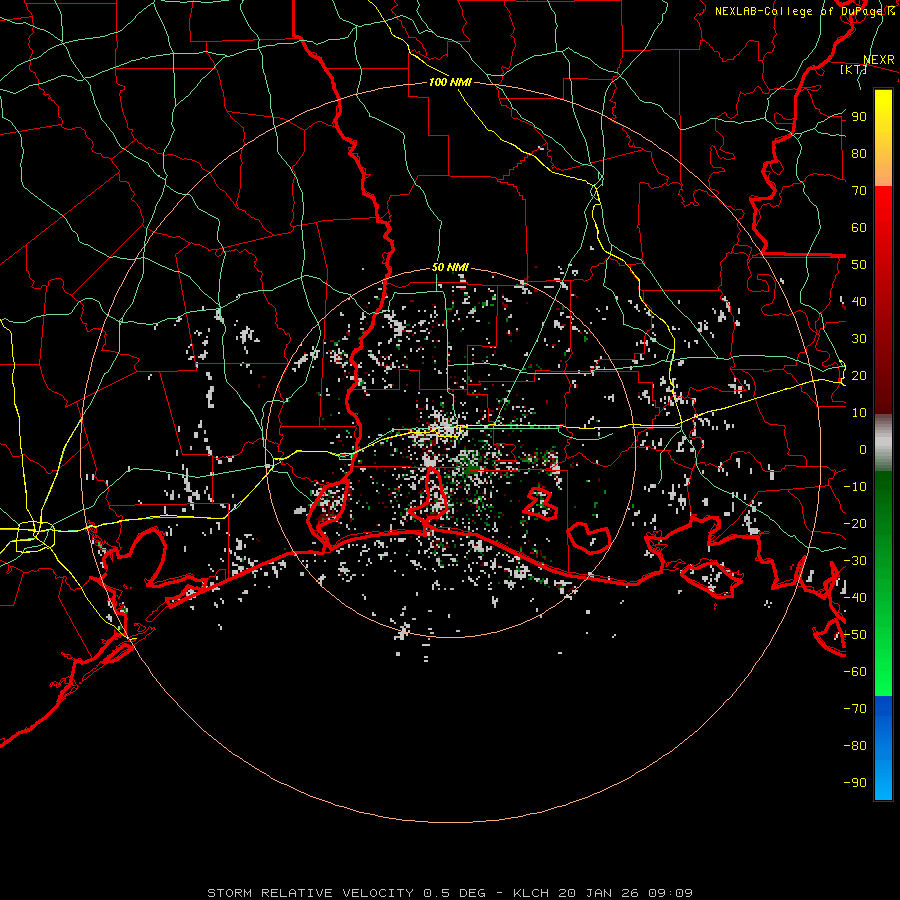Screen dimensions: 900x900
Task: Click the -80 value on the velocity scale
Action: pyautogui.click(x=855, y=746)
